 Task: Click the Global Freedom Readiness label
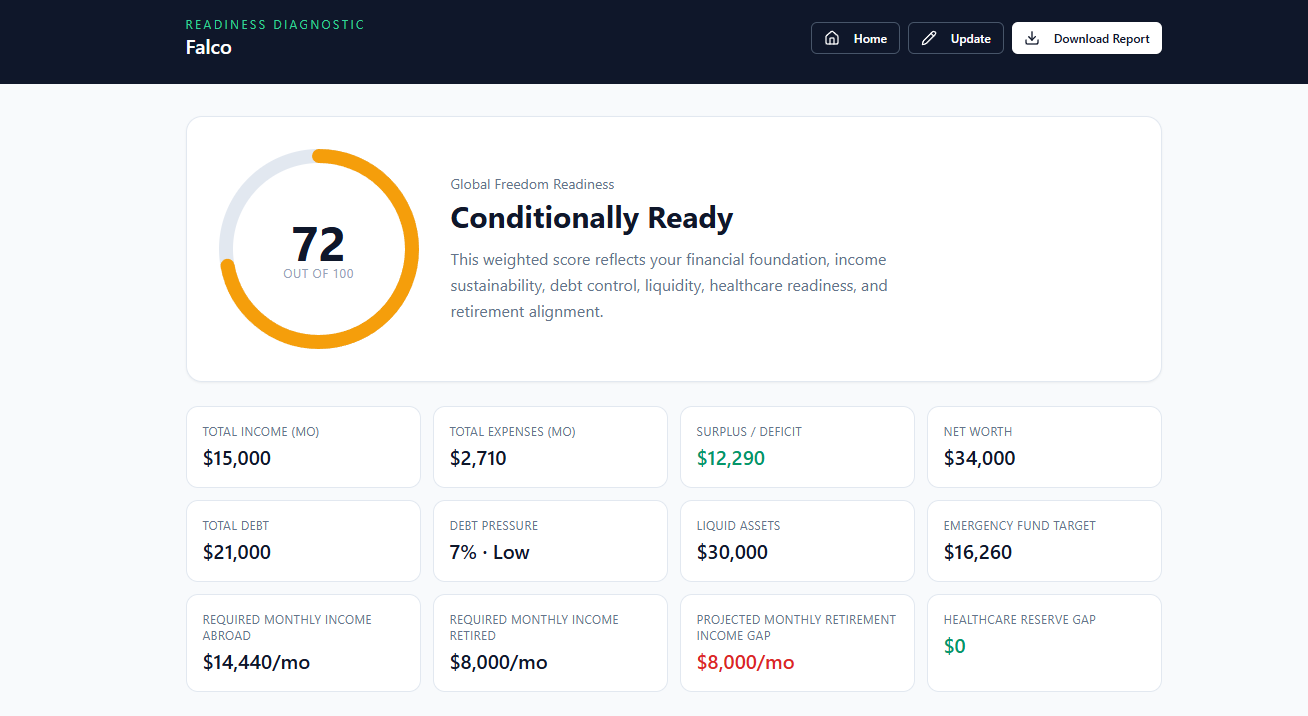[x=532, y=184]
